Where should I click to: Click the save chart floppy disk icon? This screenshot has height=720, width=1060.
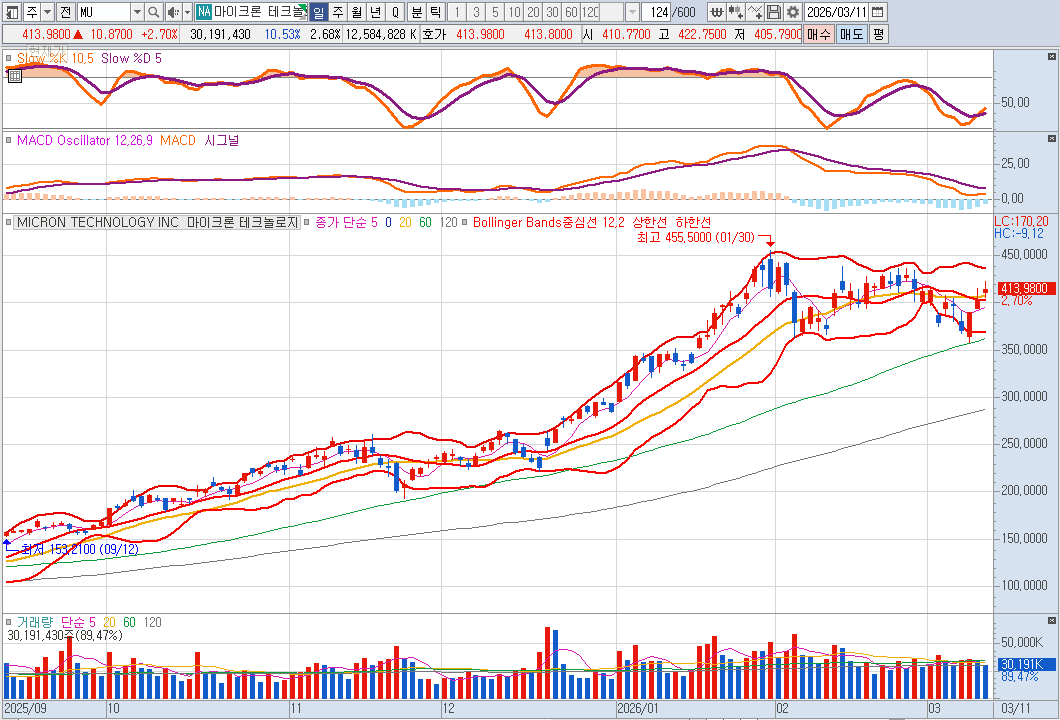point(774,12)
